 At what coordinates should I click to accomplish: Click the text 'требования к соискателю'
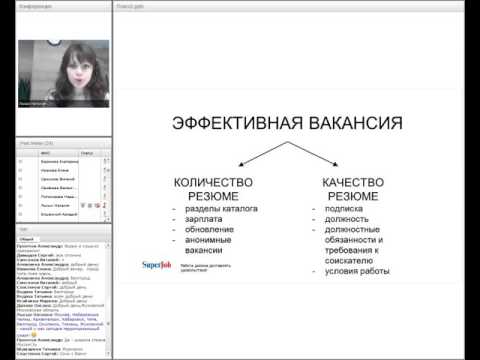352,255
